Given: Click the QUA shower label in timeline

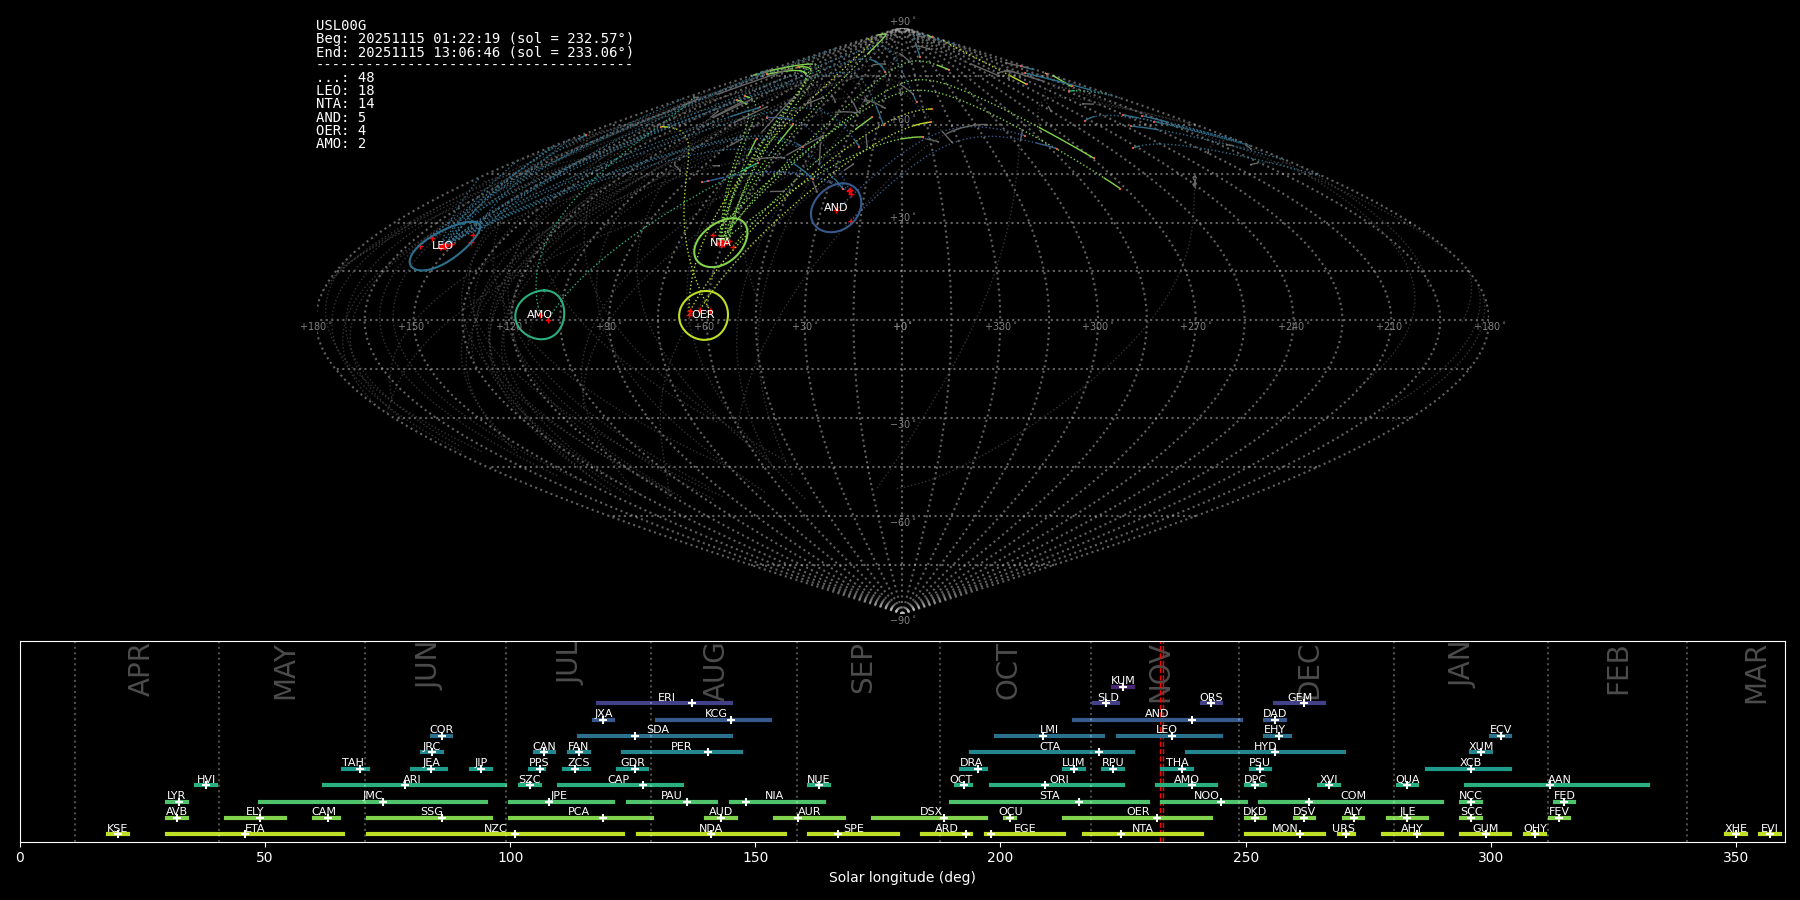Looking at the screenshot, I should point(1407,779).
